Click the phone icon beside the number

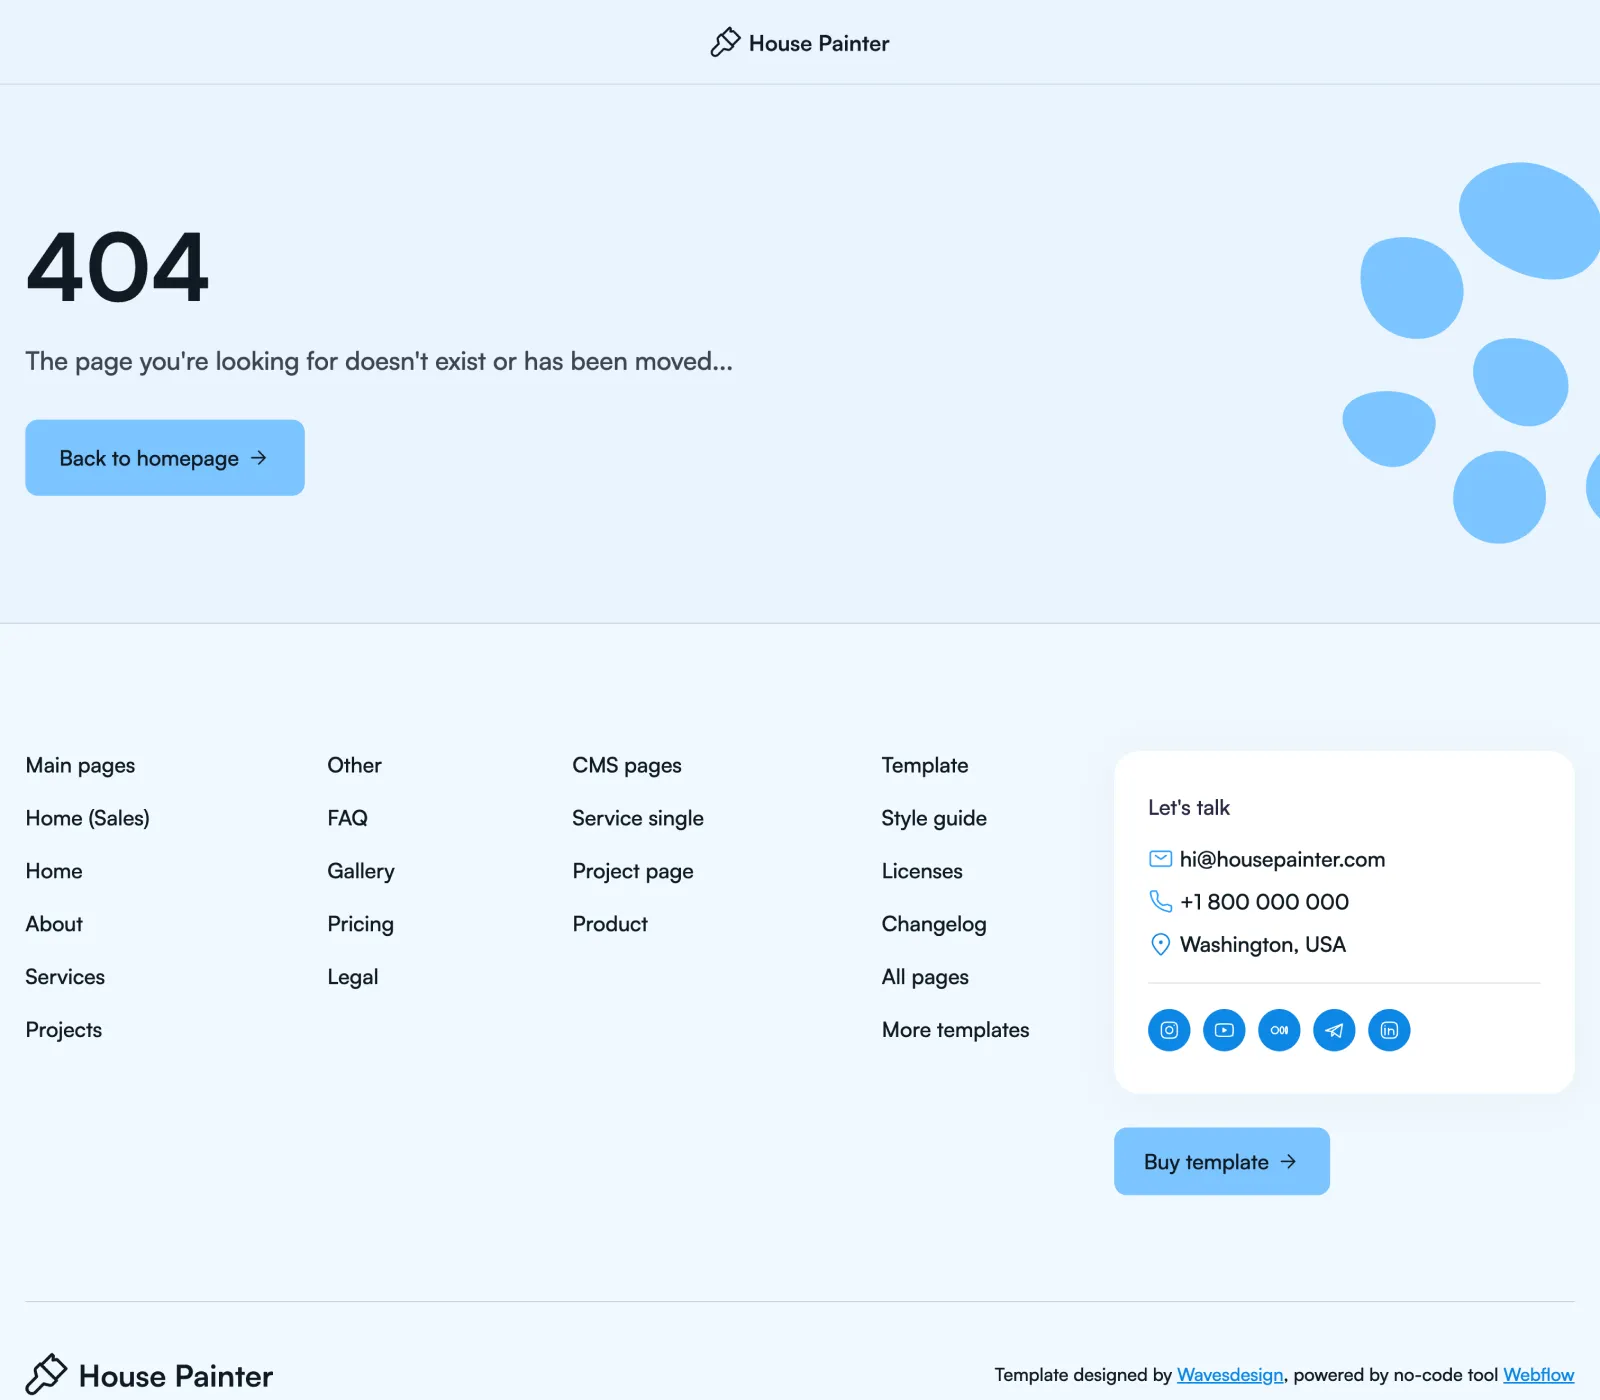click(1160, 901)
